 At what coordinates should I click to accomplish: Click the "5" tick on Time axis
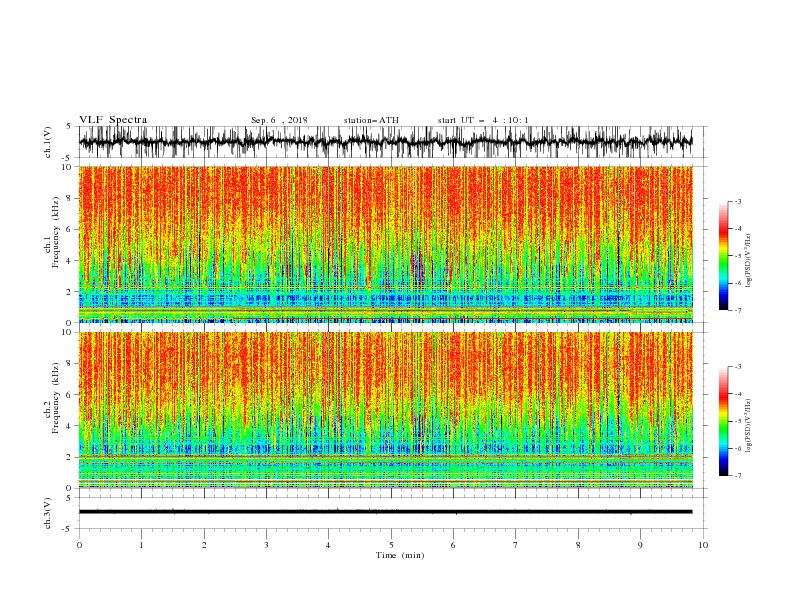pyautogui.click(x=391, y=545)
